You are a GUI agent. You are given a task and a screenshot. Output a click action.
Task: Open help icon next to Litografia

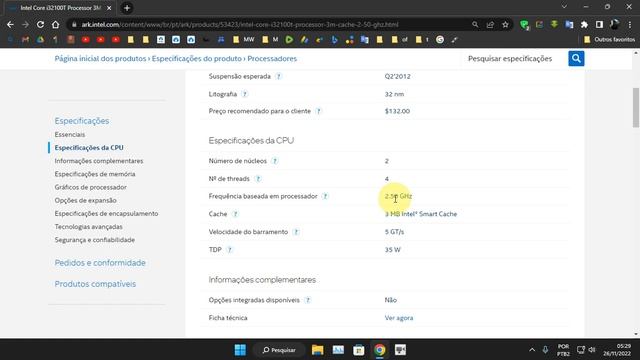(244, 94)
